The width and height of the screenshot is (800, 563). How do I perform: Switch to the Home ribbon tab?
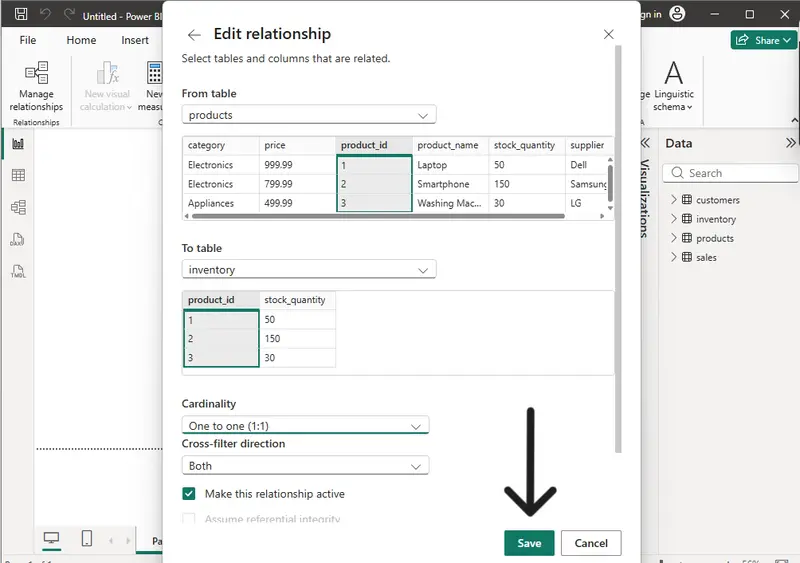[81, 40]
